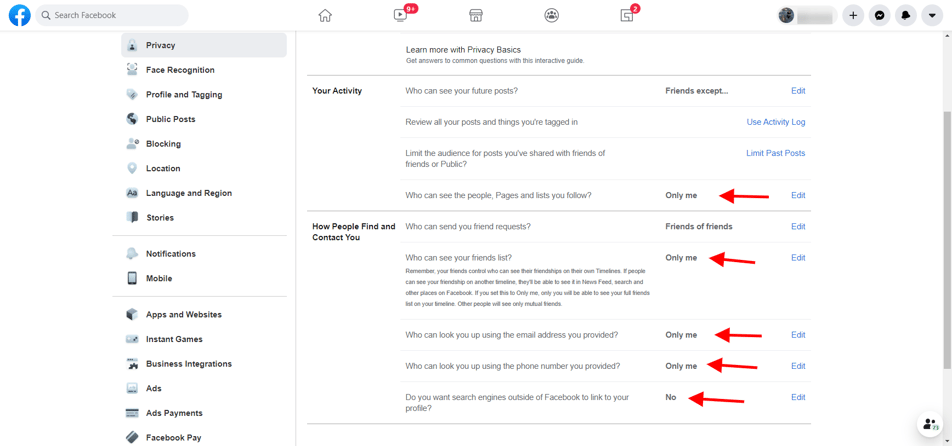Edit email address lookup setting
The width and height of the screenshot is (952, 446).
click(x=798, y=335)
